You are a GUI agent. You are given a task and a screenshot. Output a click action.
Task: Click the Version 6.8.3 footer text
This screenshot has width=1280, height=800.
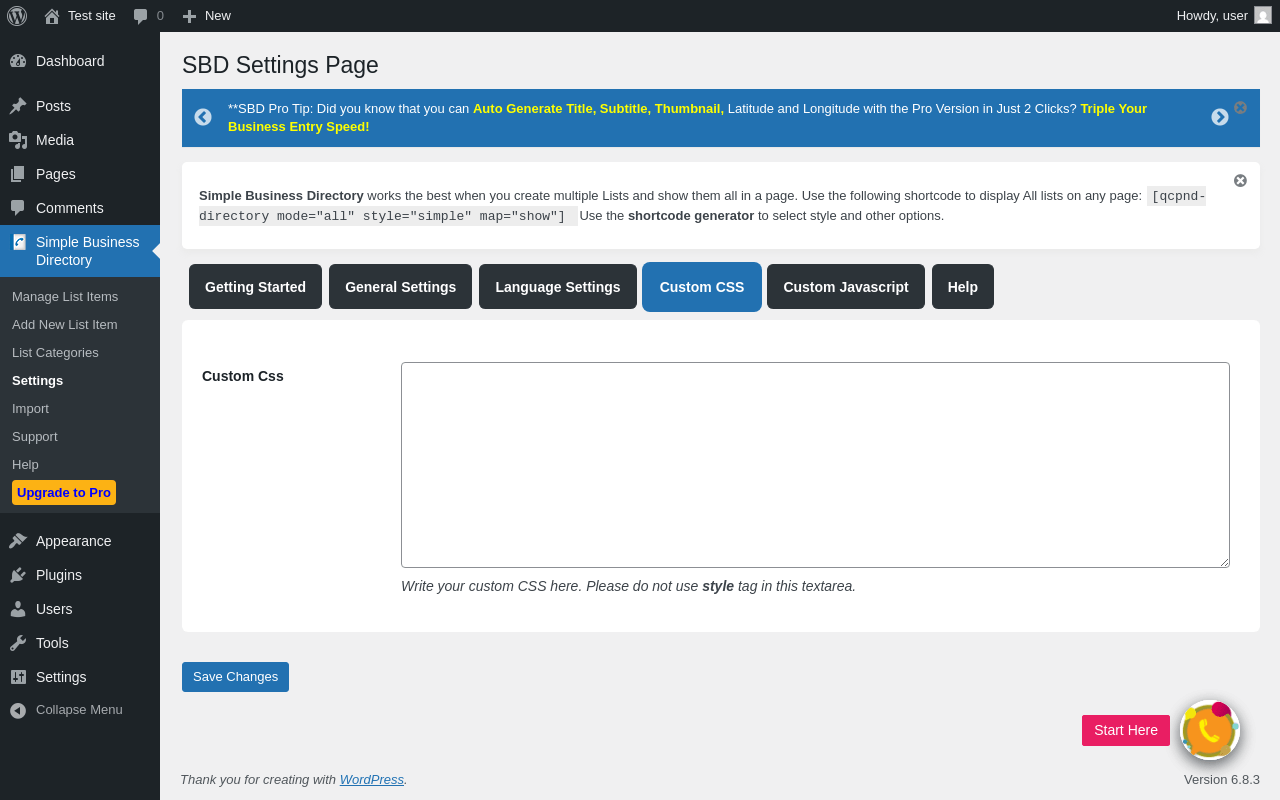pos(1222,779)
